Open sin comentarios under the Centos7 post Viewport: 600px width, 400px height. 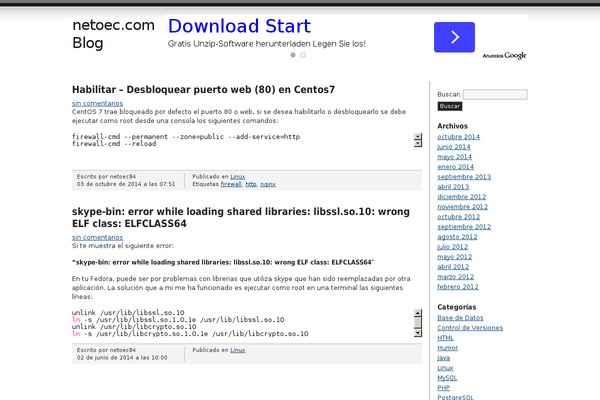(x=97, y=103)
